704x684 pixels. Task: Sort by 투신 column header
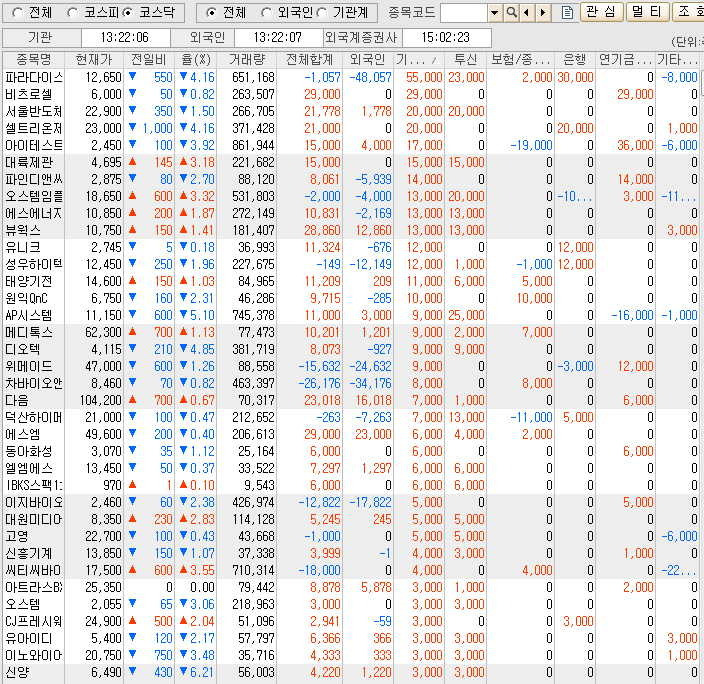465,59
